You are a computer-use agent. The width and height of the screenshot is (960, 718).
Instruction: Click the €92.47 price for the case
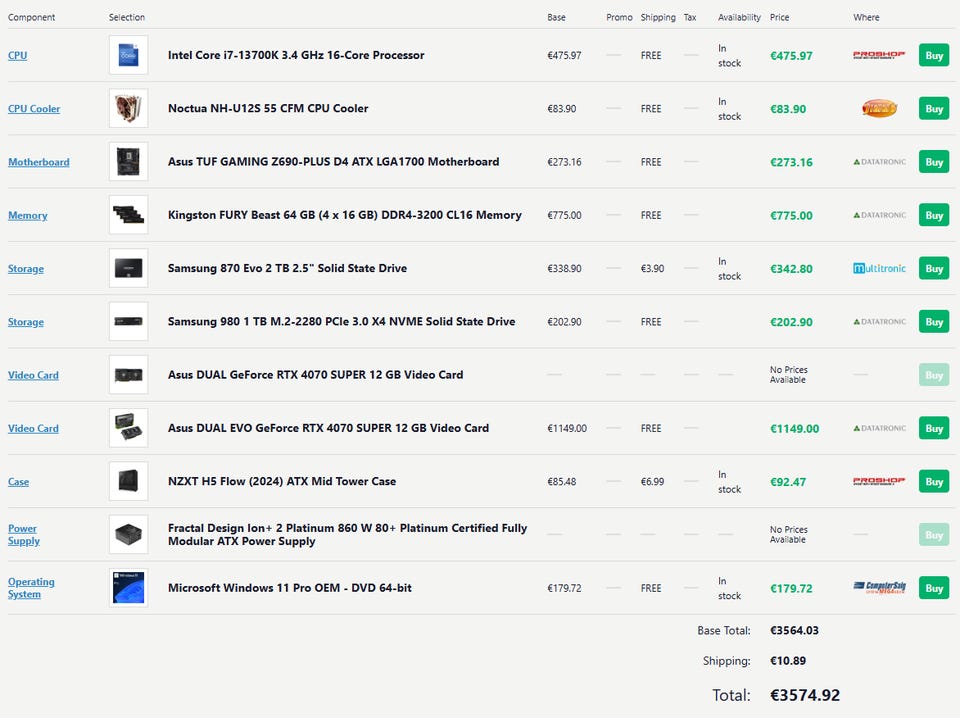[x=788, y=482]
